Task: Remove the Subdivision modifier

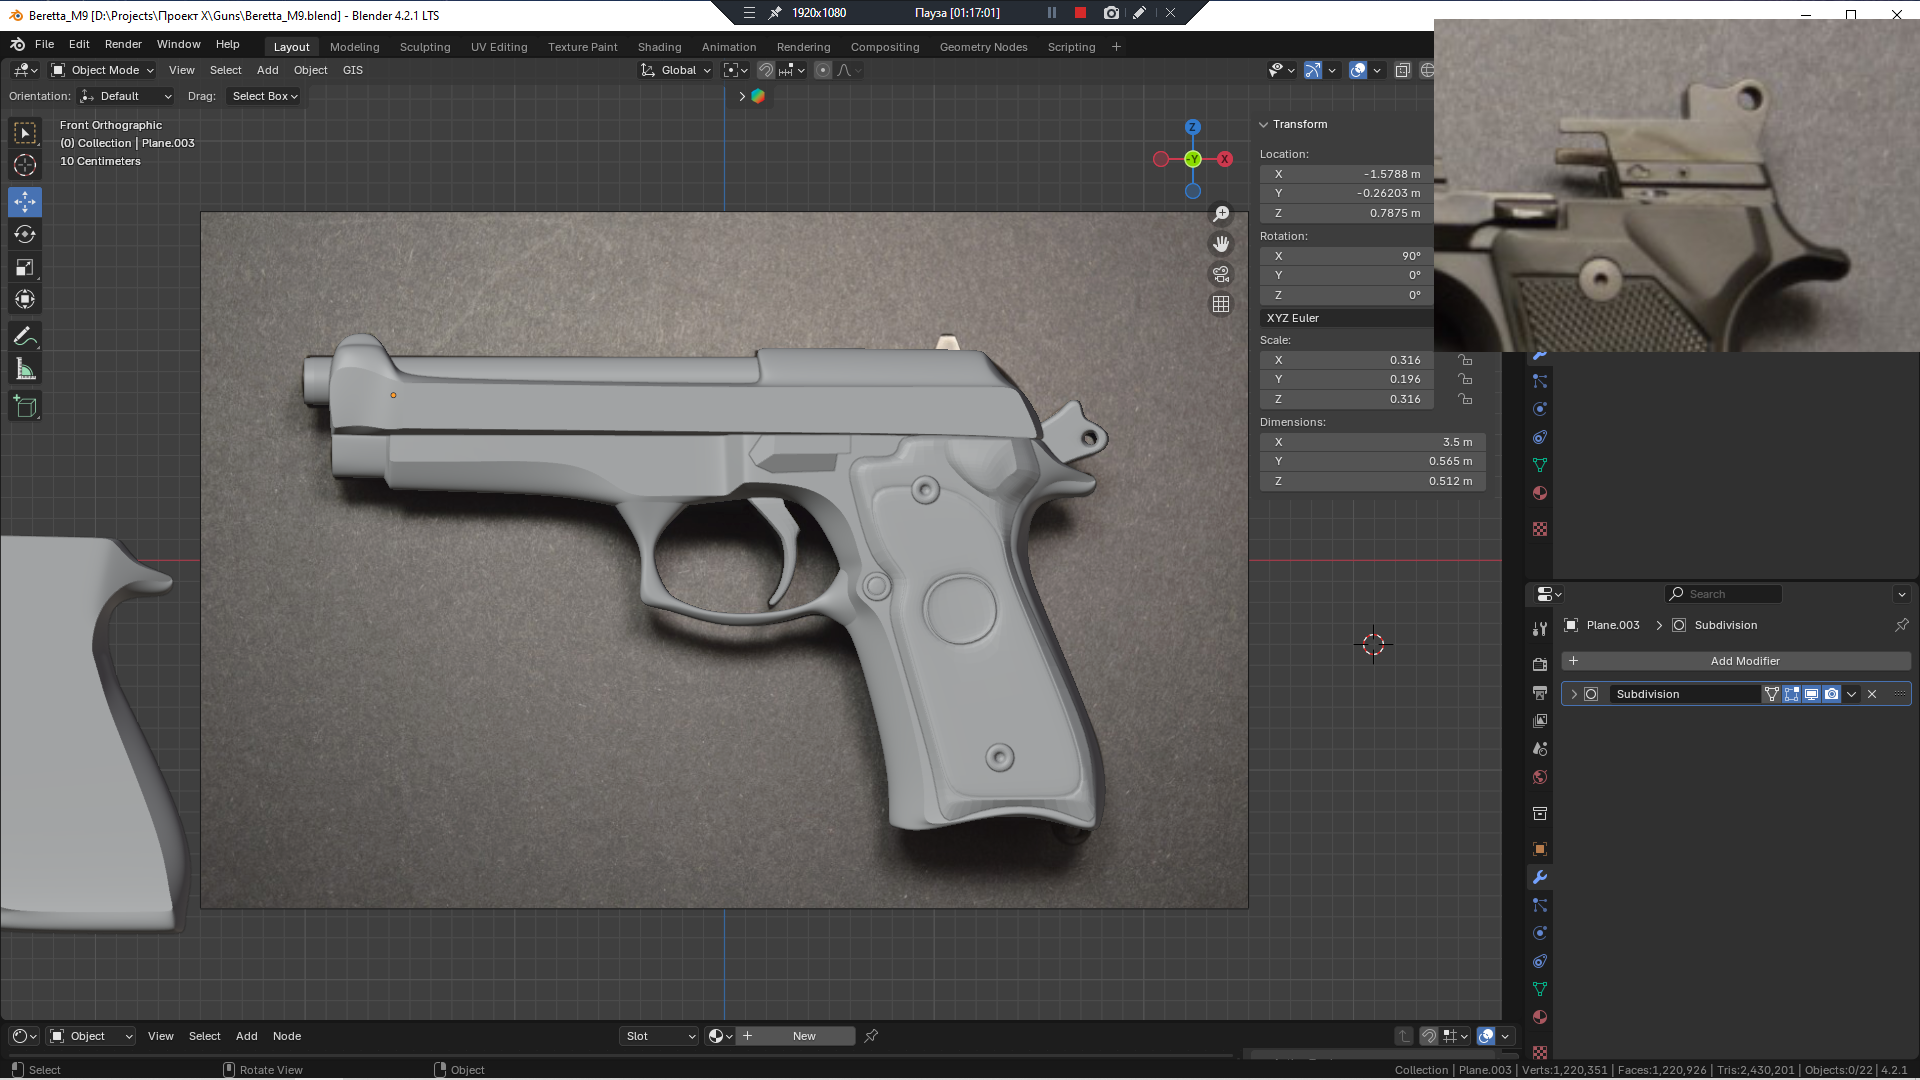Action: [x=1872, y=694]
